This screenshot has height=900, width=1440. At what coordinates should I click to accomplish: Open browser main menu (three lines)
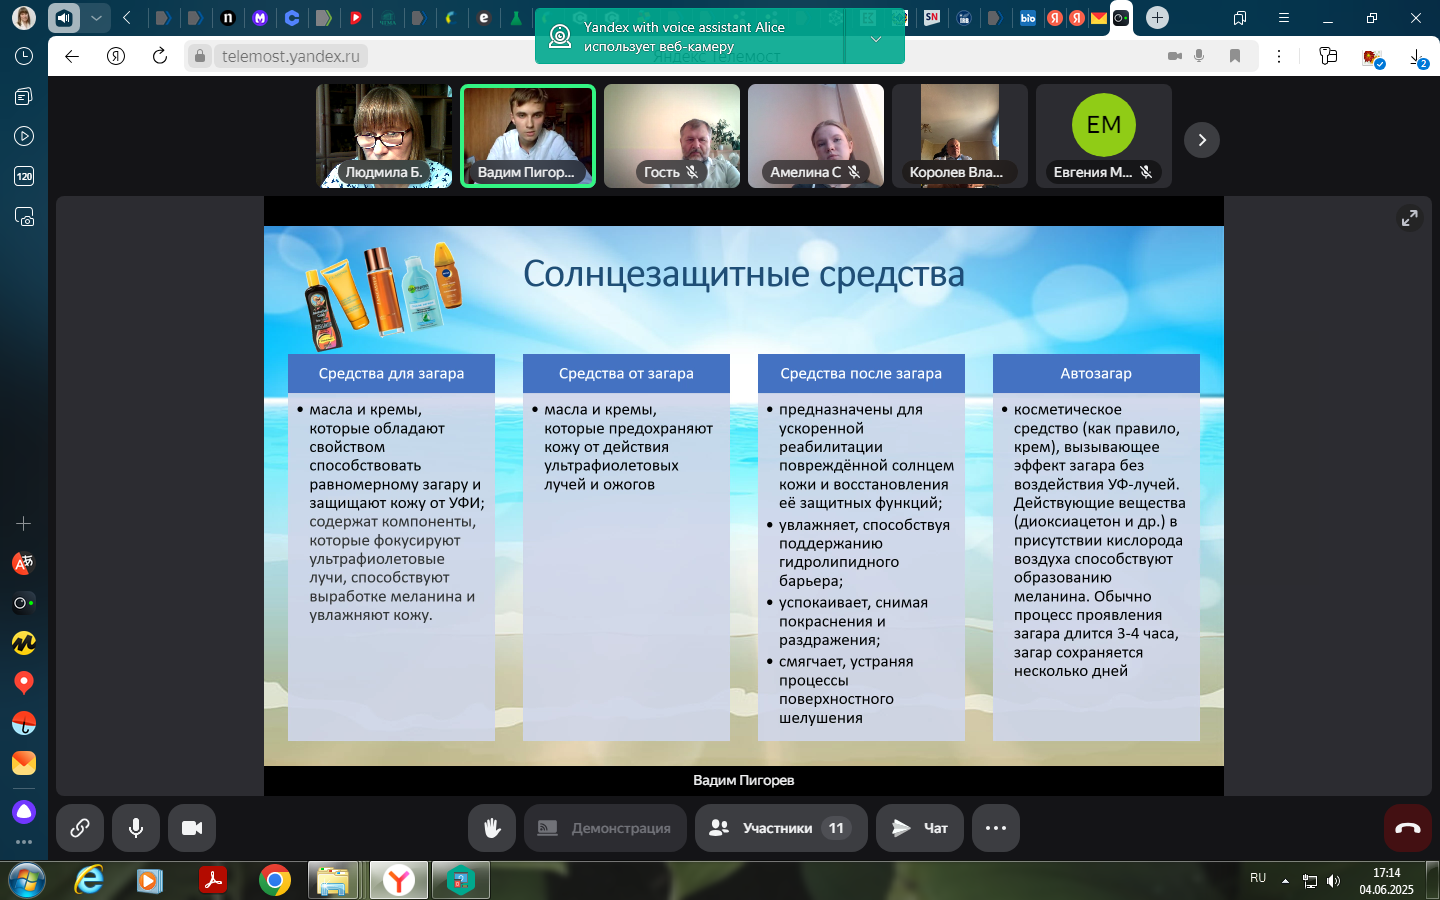pos(1283,17)
